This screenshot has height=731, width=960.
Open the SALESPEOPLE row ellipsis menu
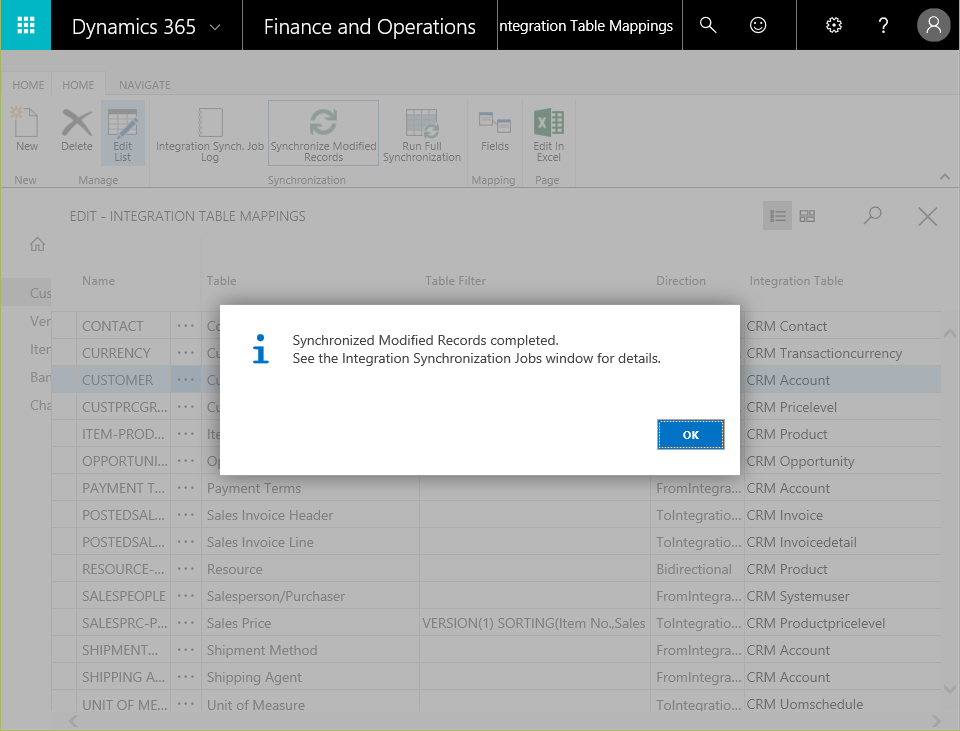click(186, 596)
